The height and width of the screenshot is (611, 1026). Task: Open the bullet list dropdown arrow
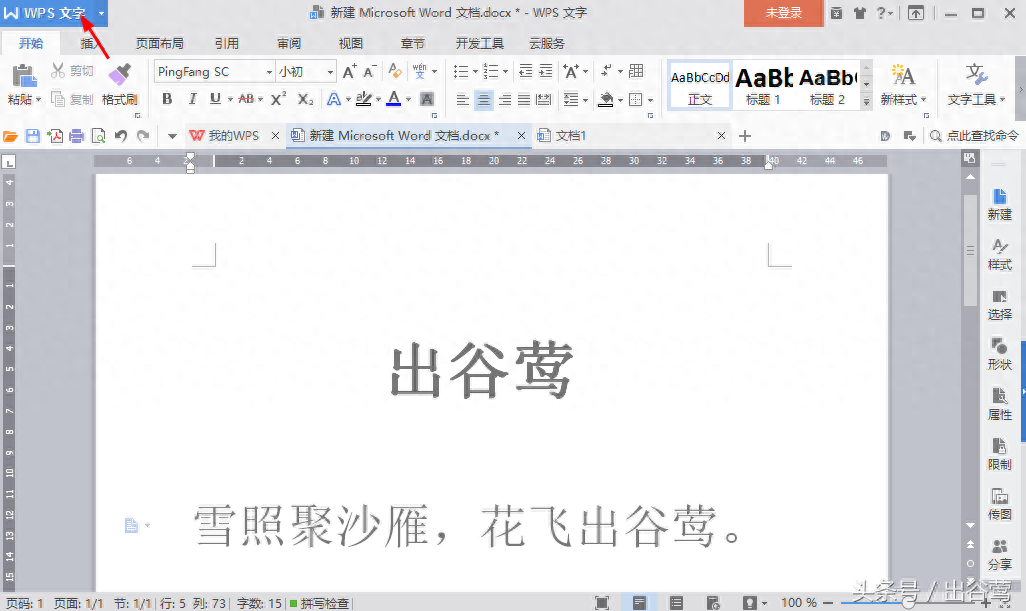[475, 71]
